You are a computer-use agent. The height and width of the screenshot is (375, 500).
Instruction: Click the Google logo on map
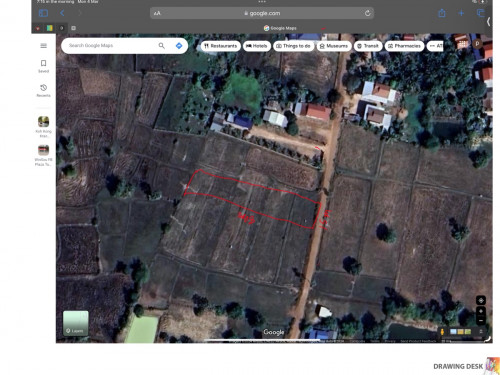[x=274, y=332]
